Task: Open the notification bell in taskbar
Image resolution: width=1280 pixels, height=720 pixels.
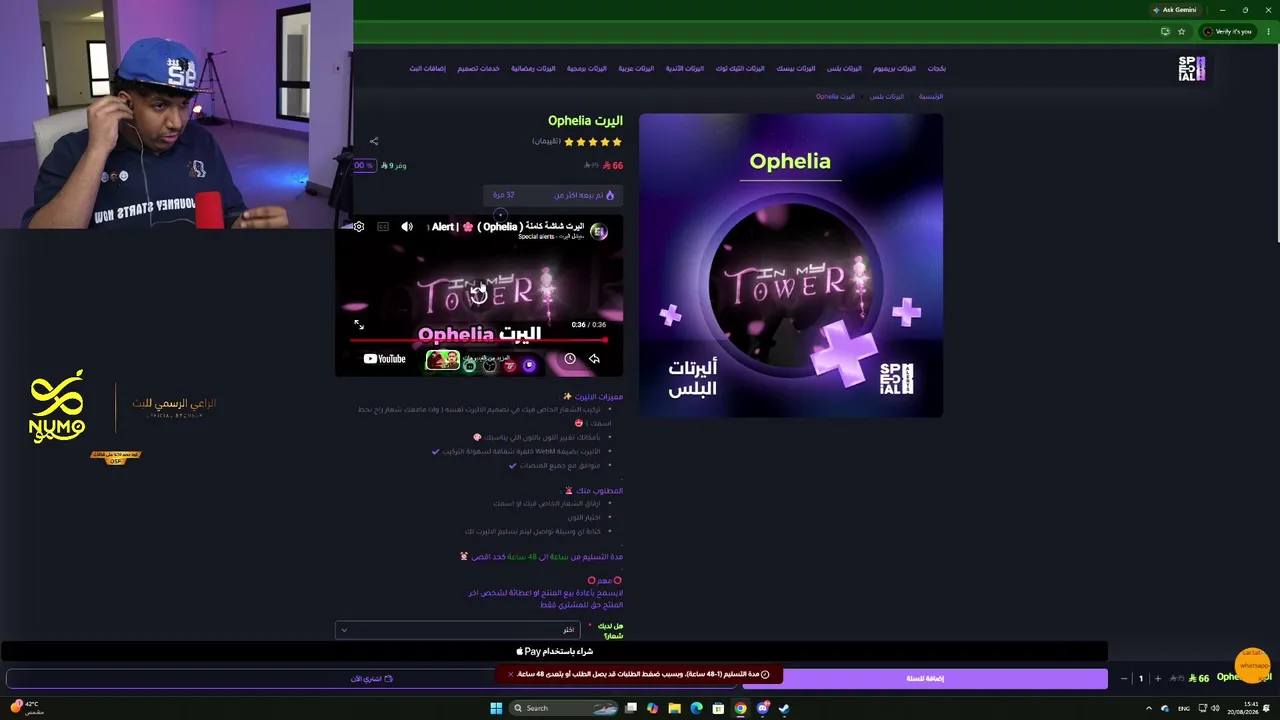Action: pos(1268,708)
